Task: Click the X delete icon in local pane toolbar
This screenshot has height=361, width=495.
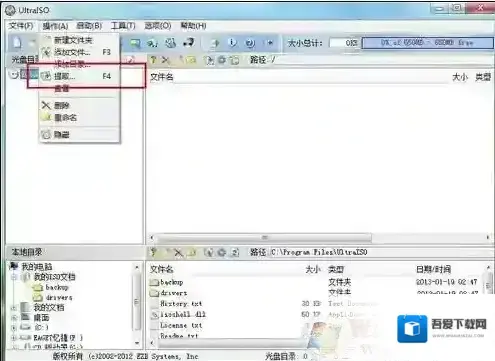Action: pos(179,253)
